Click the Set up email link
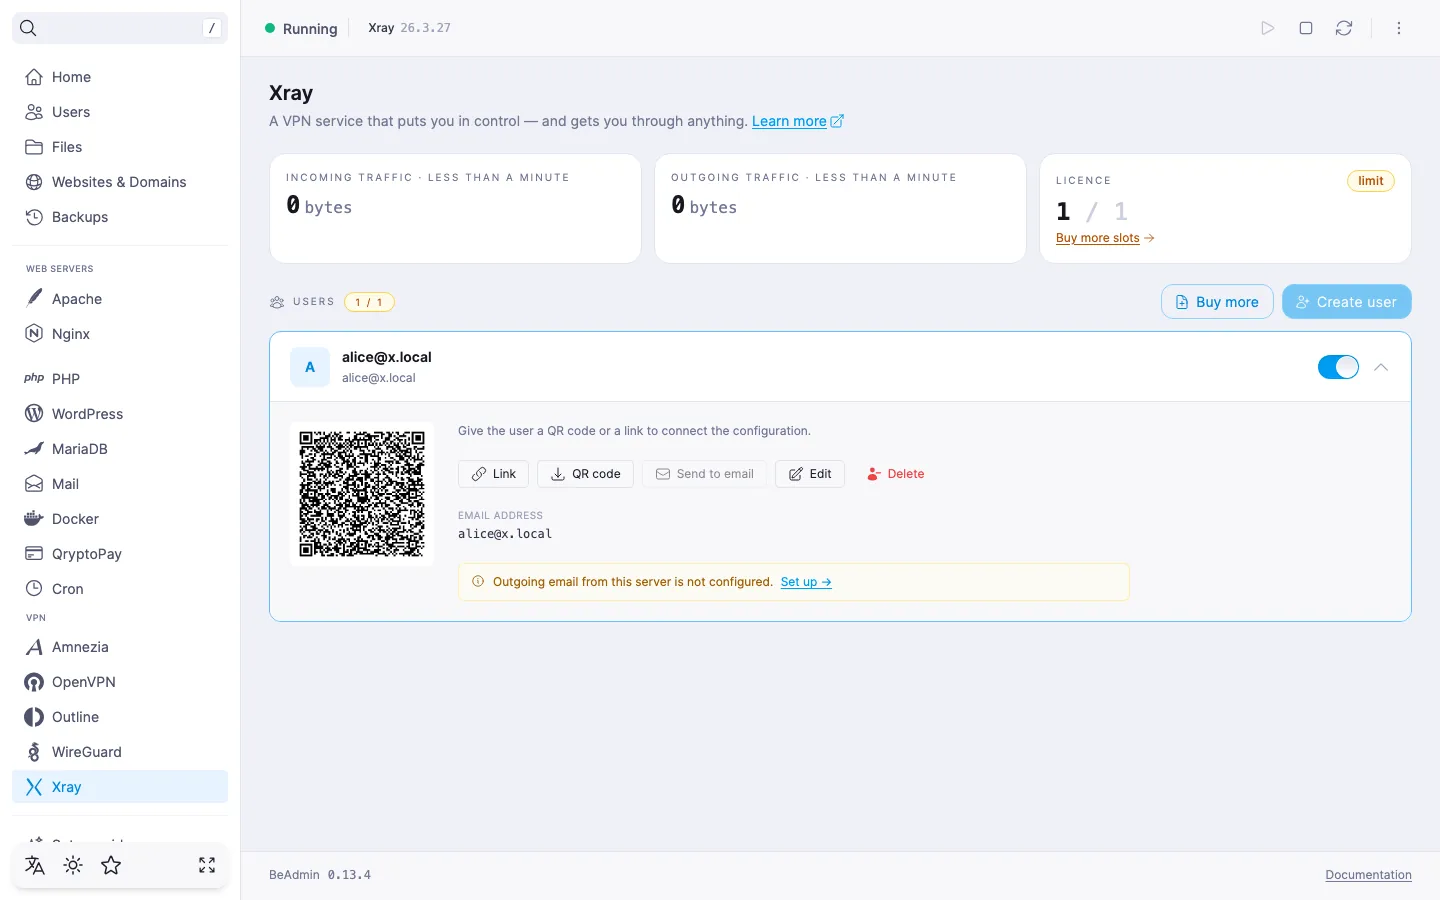The width and height of the screenshot is (1440, 900). (x=806, y=582)
